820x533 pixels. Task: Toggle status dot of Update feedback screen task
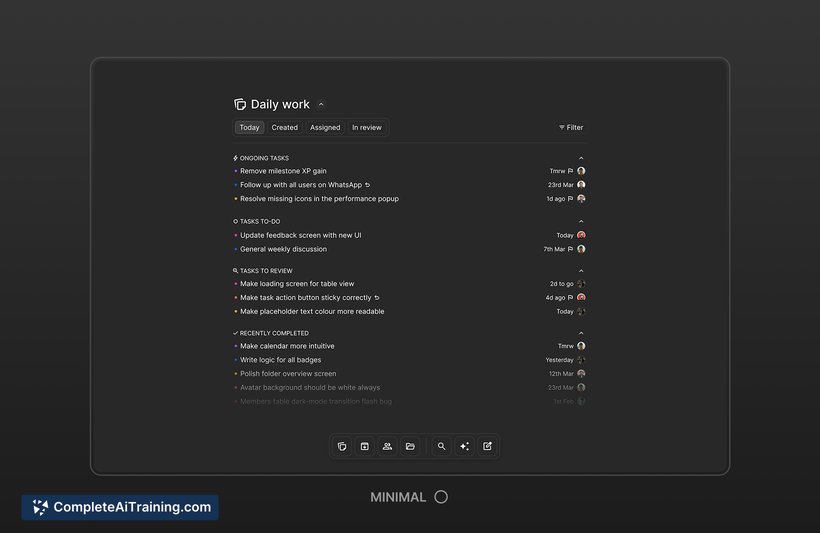[x=236, y=235]
